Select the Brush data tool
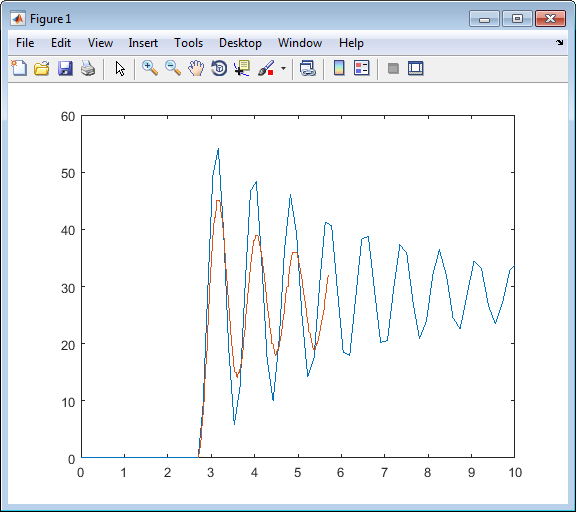The image size is (576, 512). click(266, 68)
